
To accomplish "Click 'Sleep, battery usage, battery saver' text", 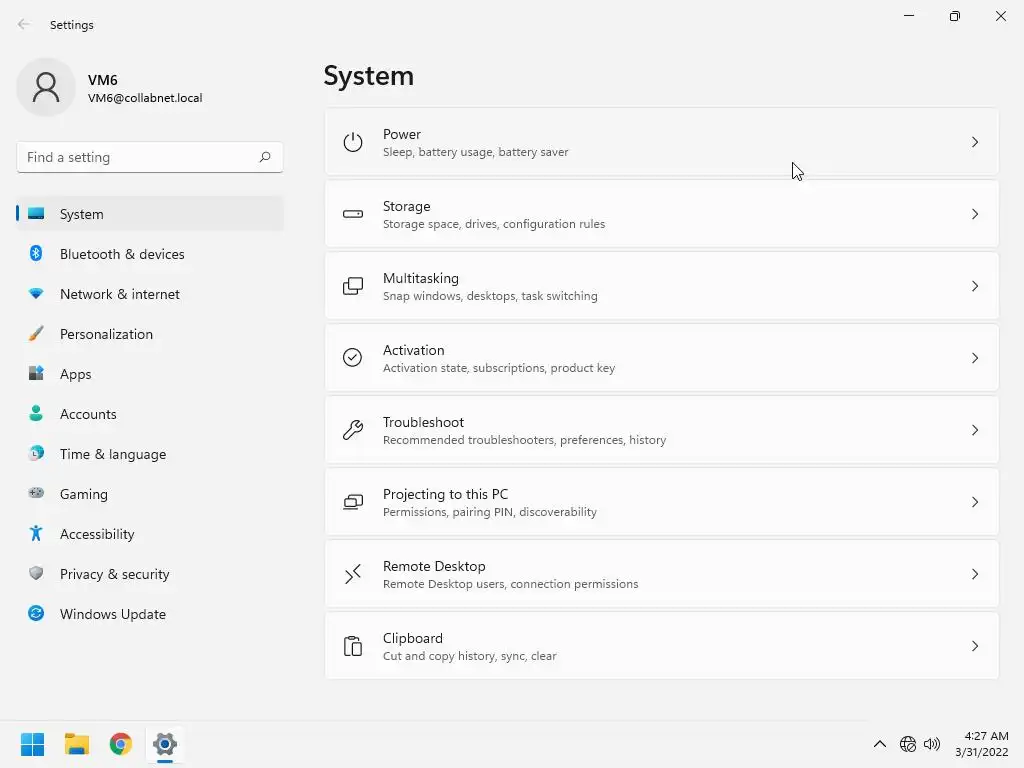I will [x=475, y=152].
